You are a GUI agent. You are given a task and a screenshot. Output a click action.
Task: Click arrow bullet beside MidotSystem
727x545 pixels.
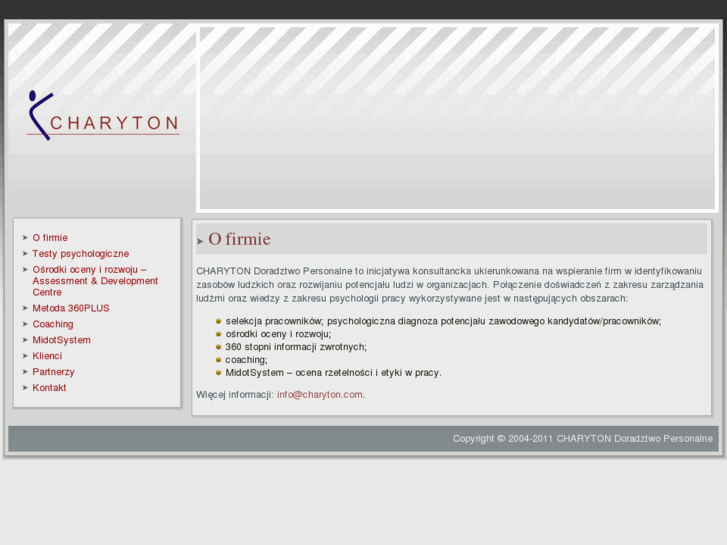26,340
